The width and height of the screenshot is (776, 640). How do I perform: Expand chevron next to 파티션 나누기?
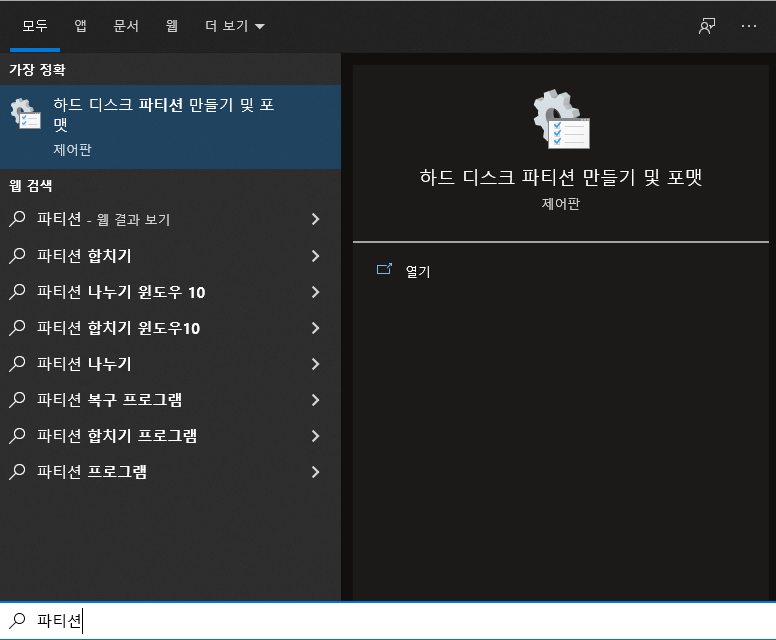[315, 364]
